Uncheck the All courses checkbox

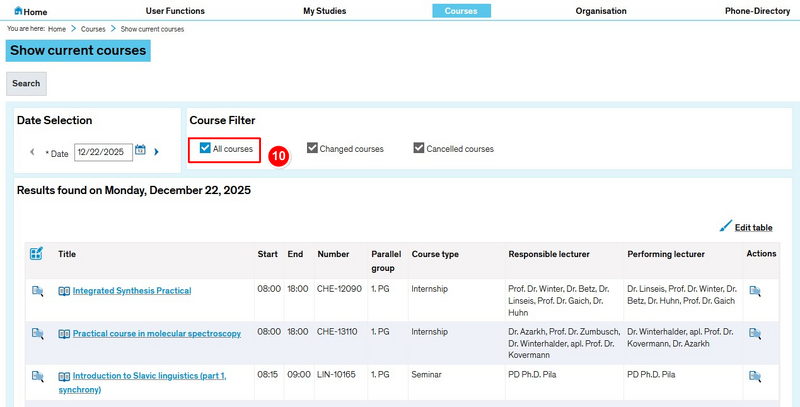(x=205, y=148)
